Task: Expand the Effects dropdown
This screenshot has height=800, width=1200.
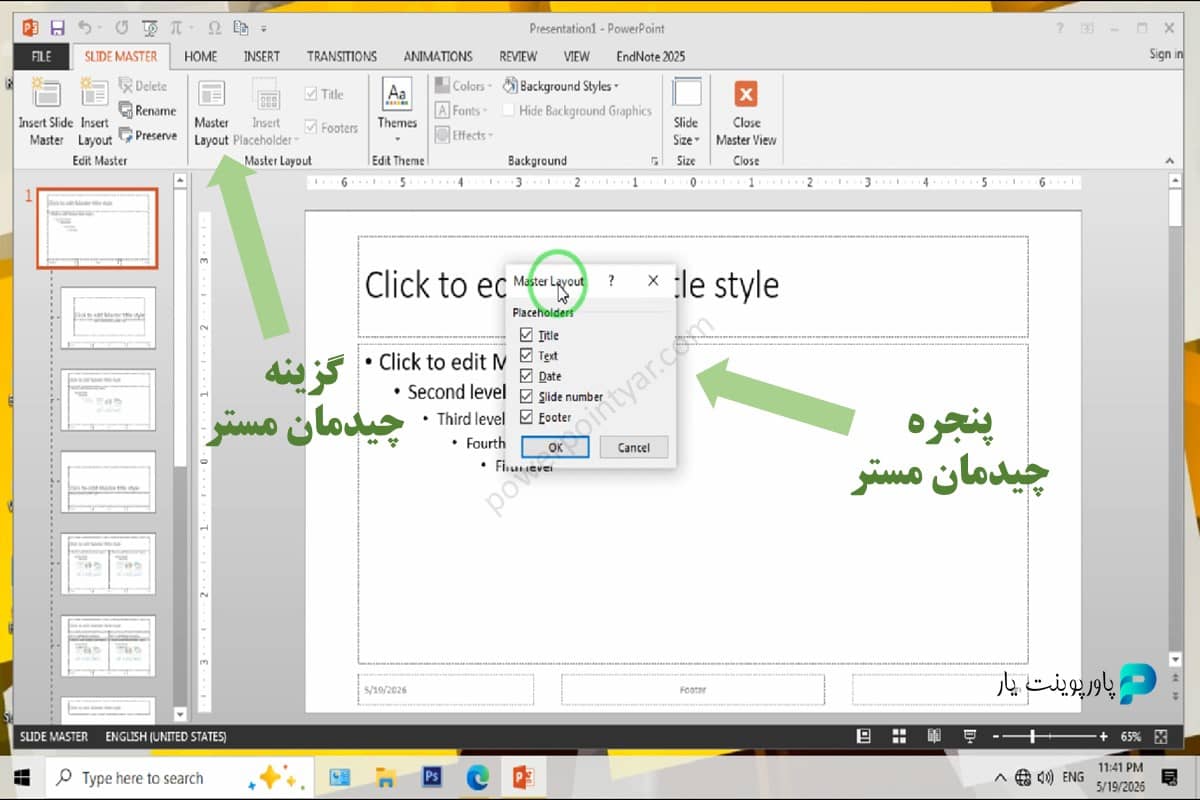Action: coord(464,135)
